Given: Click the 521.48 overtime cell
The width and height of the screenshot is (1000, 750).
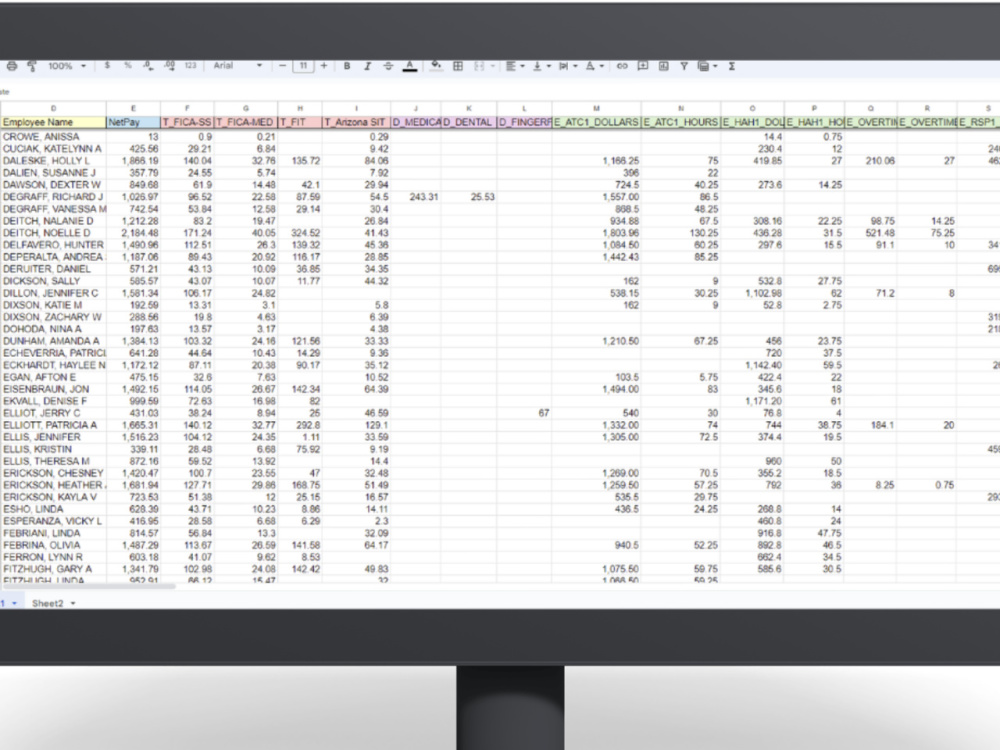Looking at the screenshot, I should coord(871,233).
